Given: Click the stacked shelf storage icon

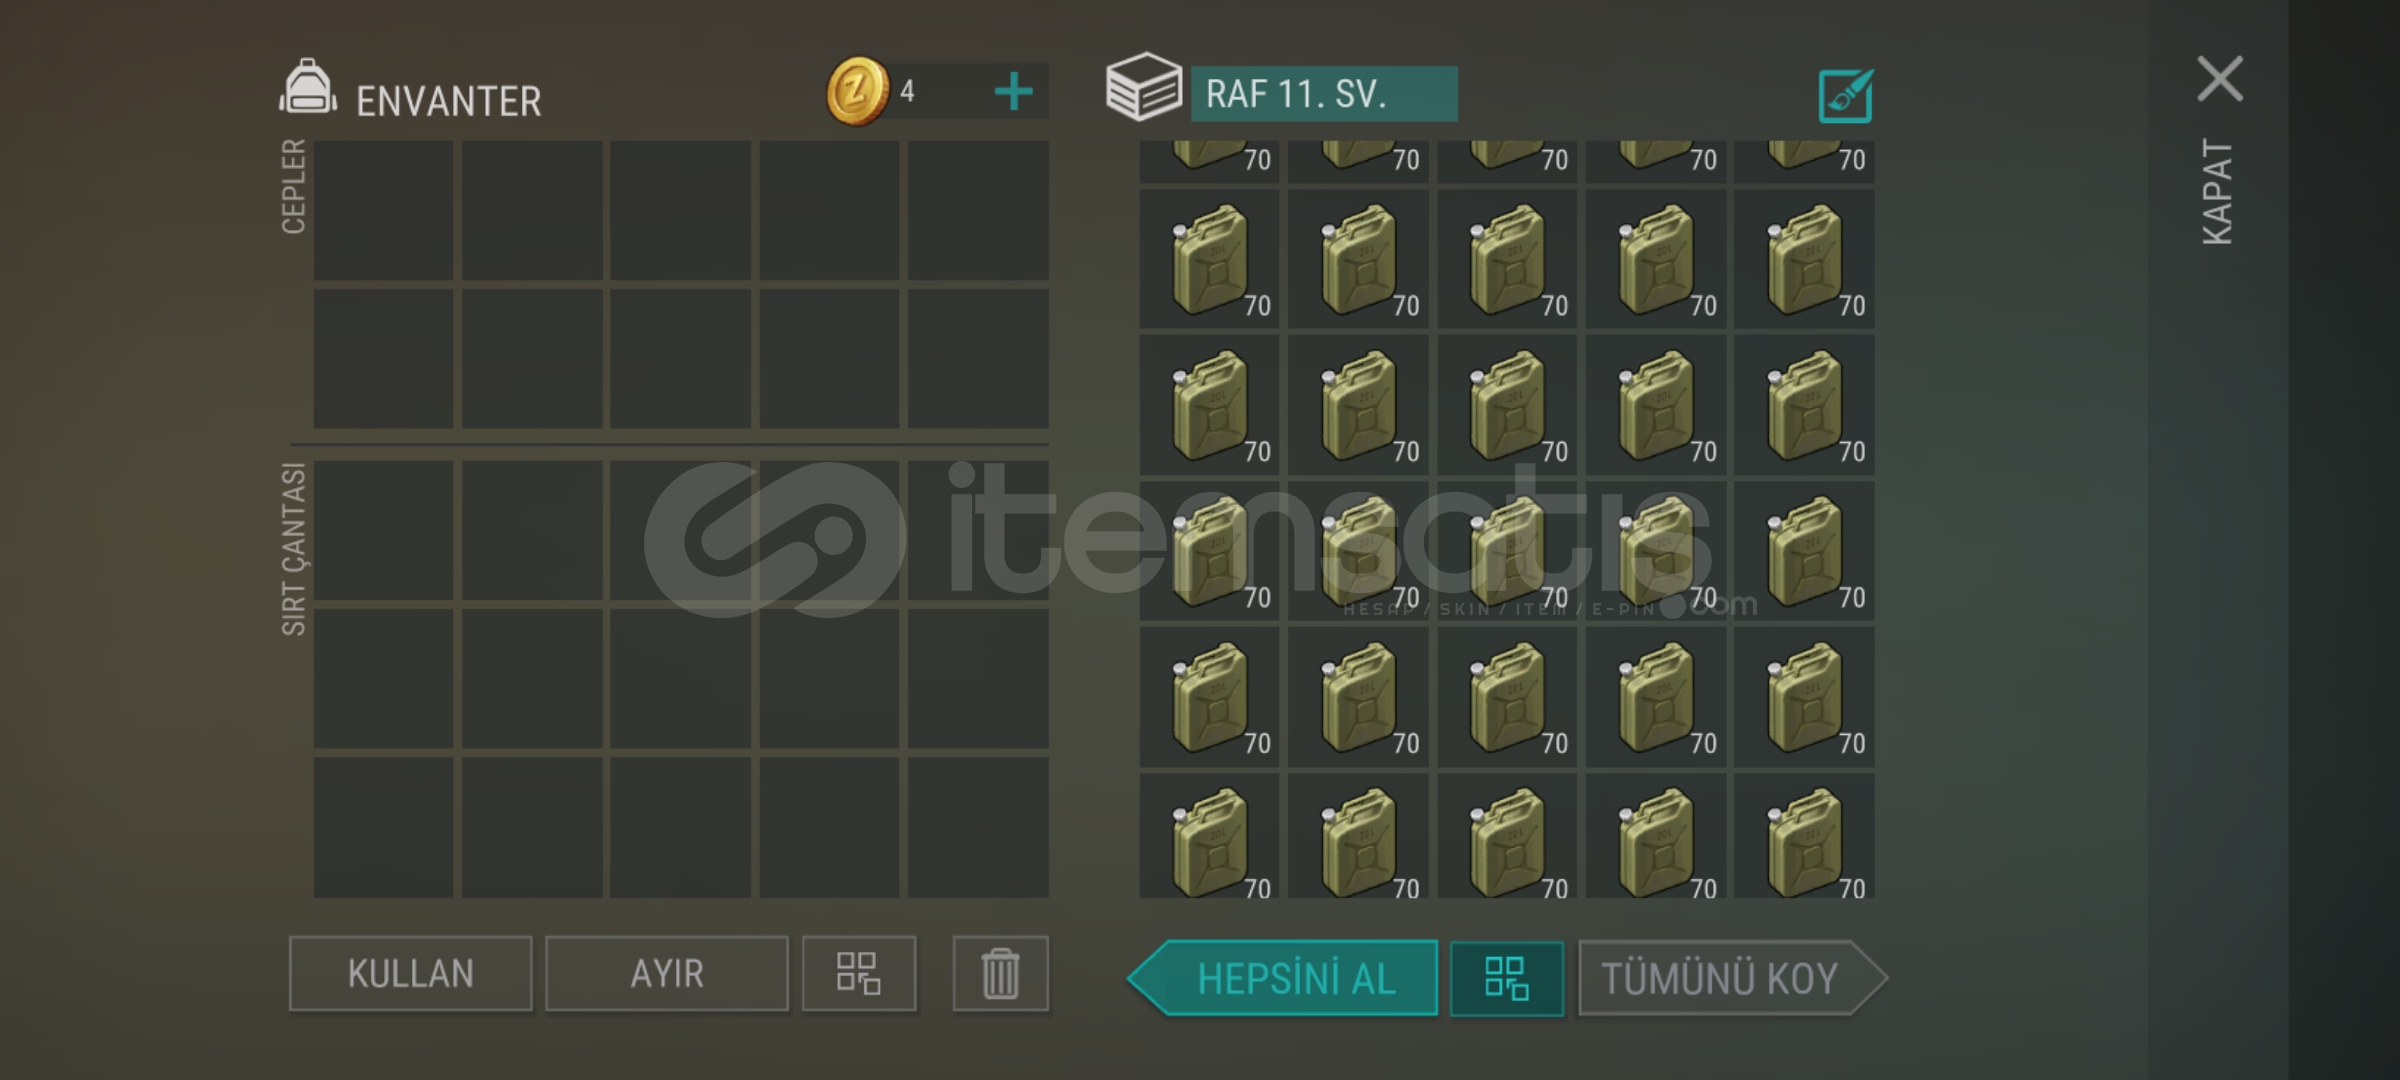Looking at the screenshot, I should tap(1143, 87).
